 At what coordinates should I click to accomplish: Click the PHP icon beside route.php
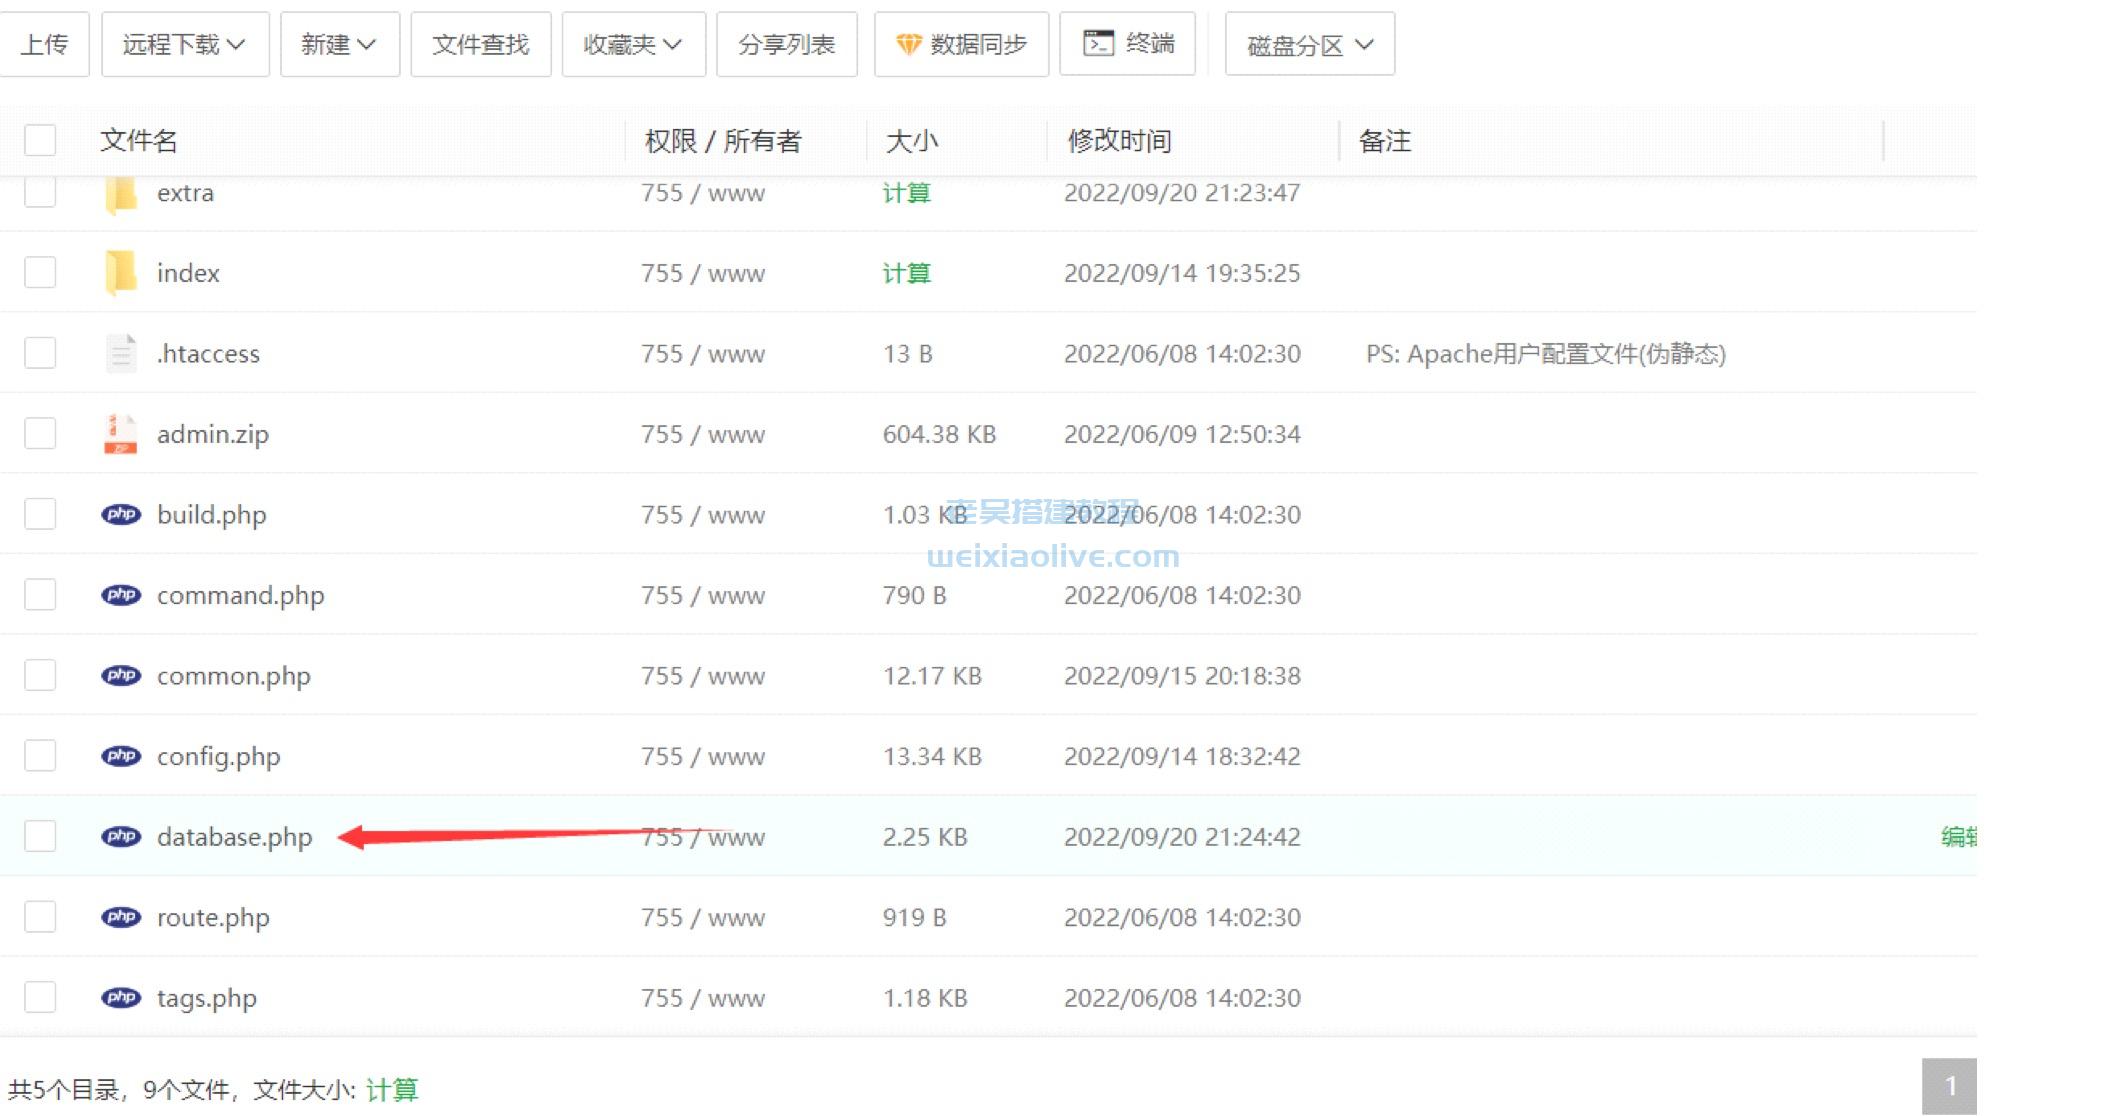[x=121, y=917]
